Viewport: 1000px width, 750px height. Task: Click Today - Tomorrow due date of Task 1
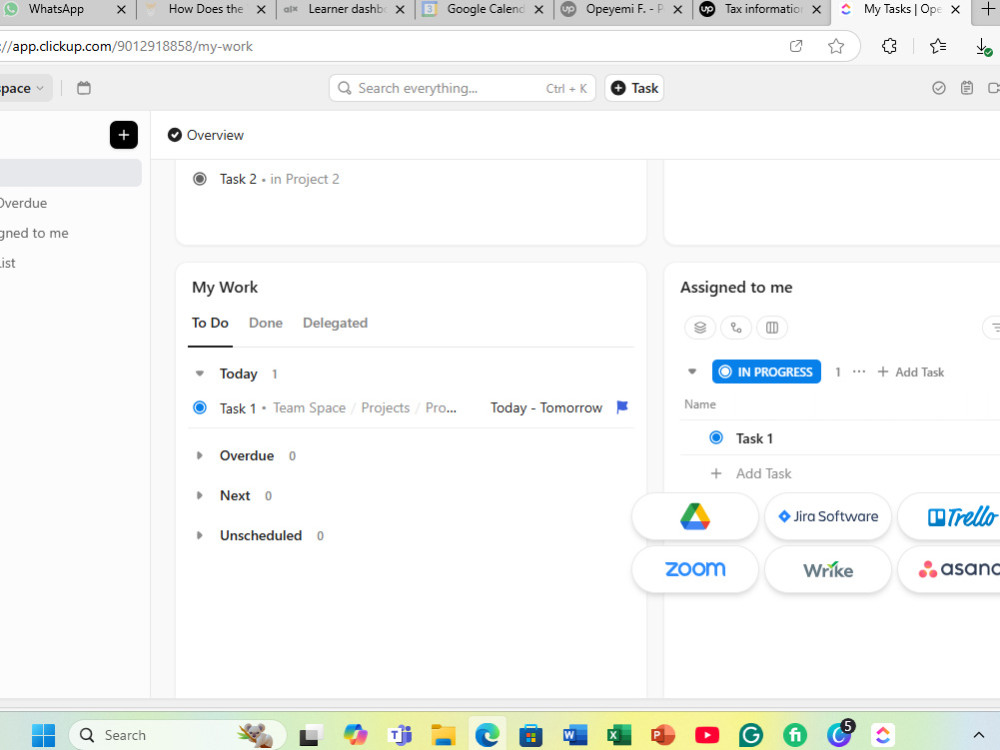[546, 408]
